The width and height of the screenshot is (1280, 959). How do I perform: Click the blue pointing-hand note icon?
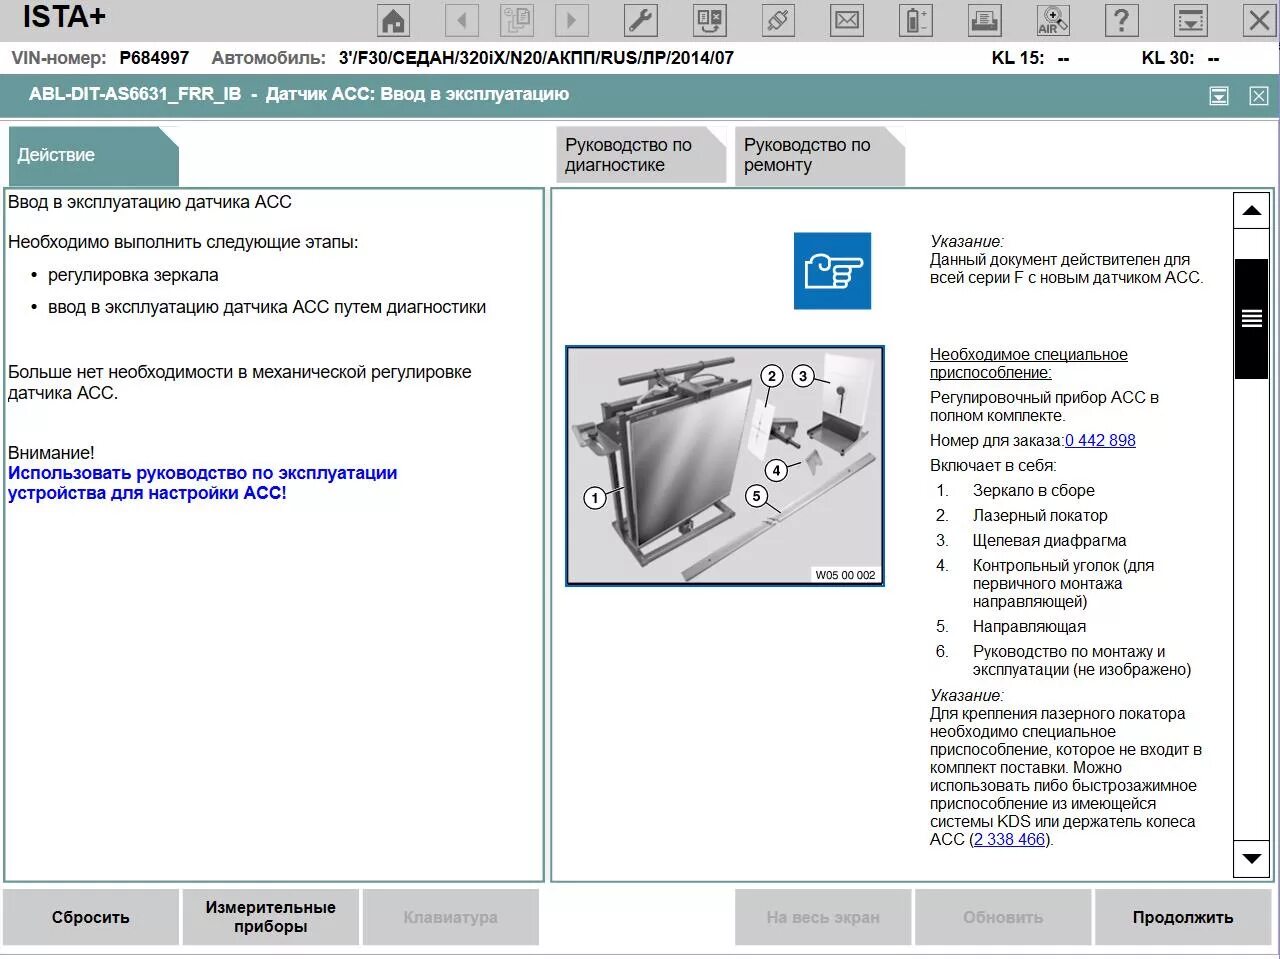pos(832,271)
